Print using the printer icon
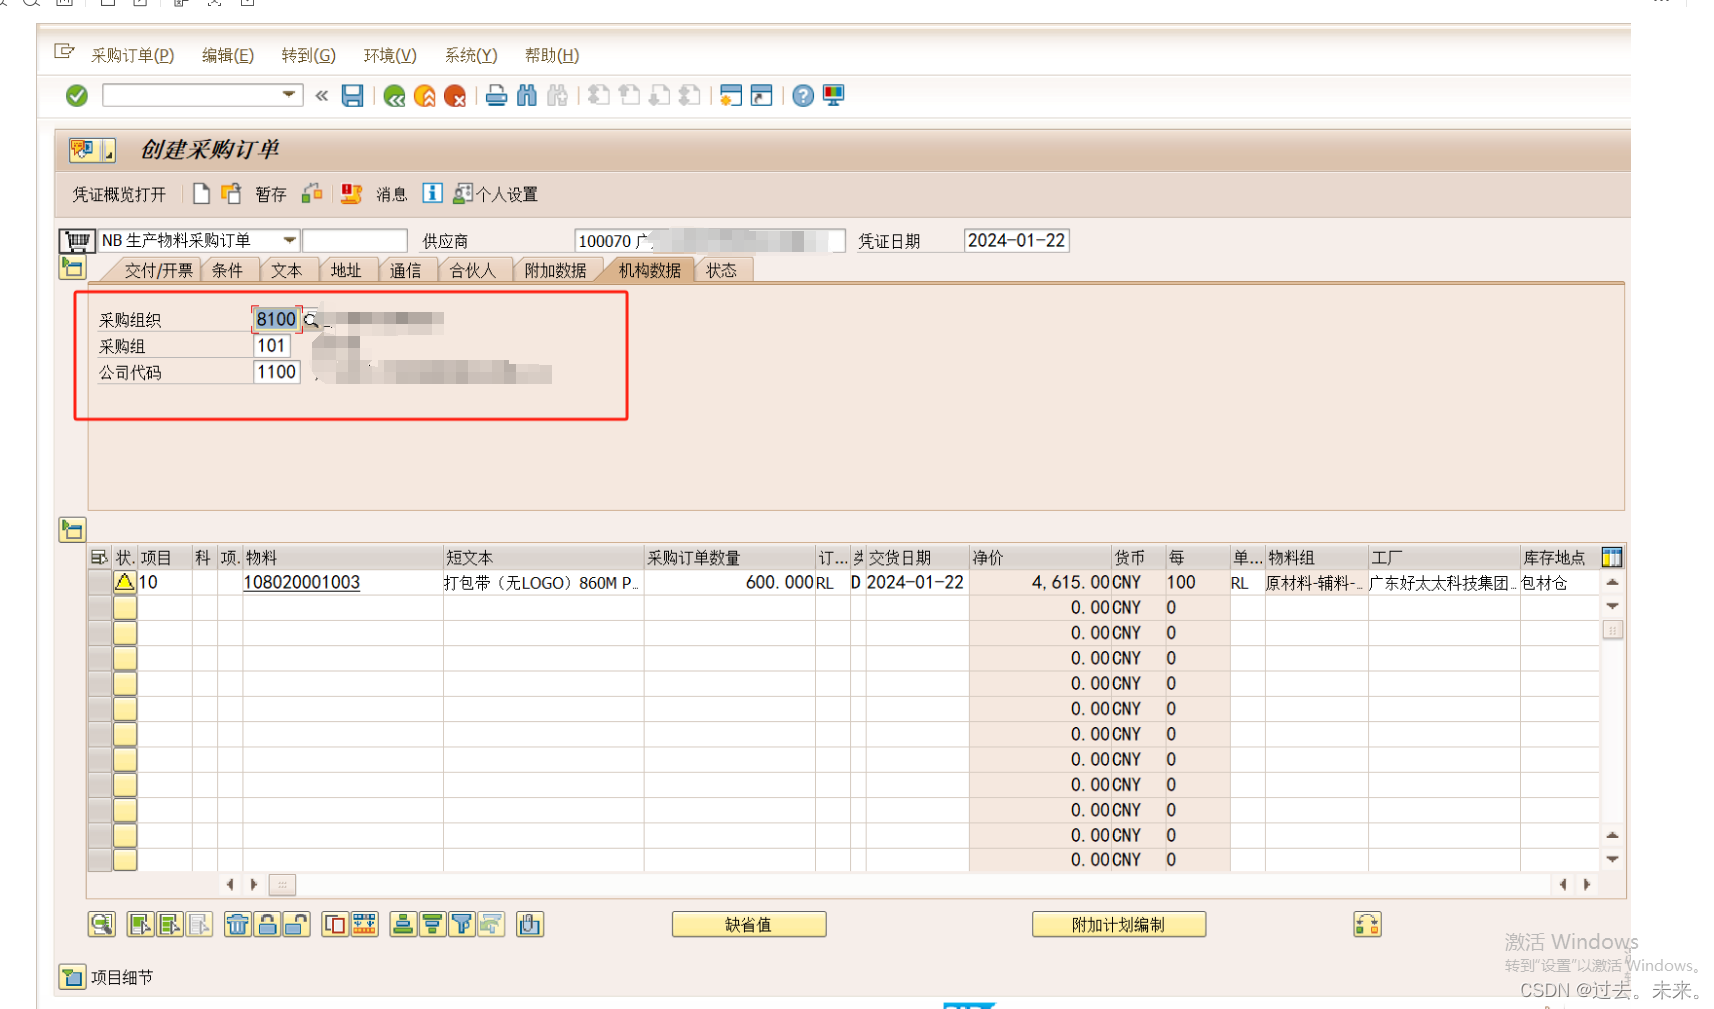Screen dimensions: 1714x1009 [496, 96]
